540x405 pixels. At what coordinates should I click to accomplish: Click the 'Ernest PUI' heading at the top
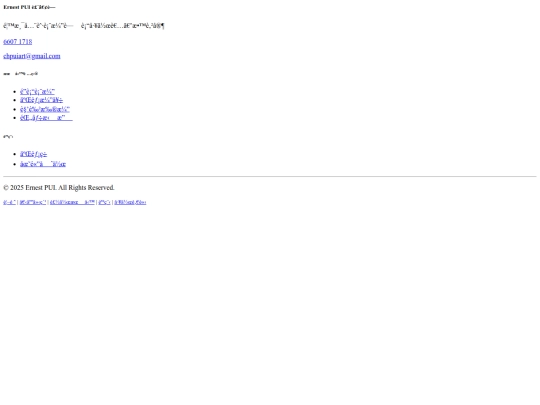coord(29,7)
